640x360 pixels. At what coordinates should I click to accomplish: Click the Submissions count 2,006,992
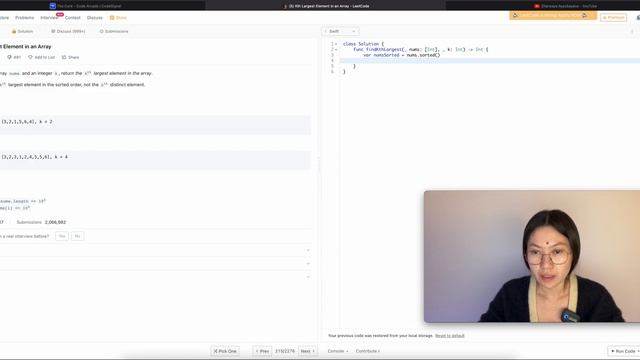pos(55,222)
